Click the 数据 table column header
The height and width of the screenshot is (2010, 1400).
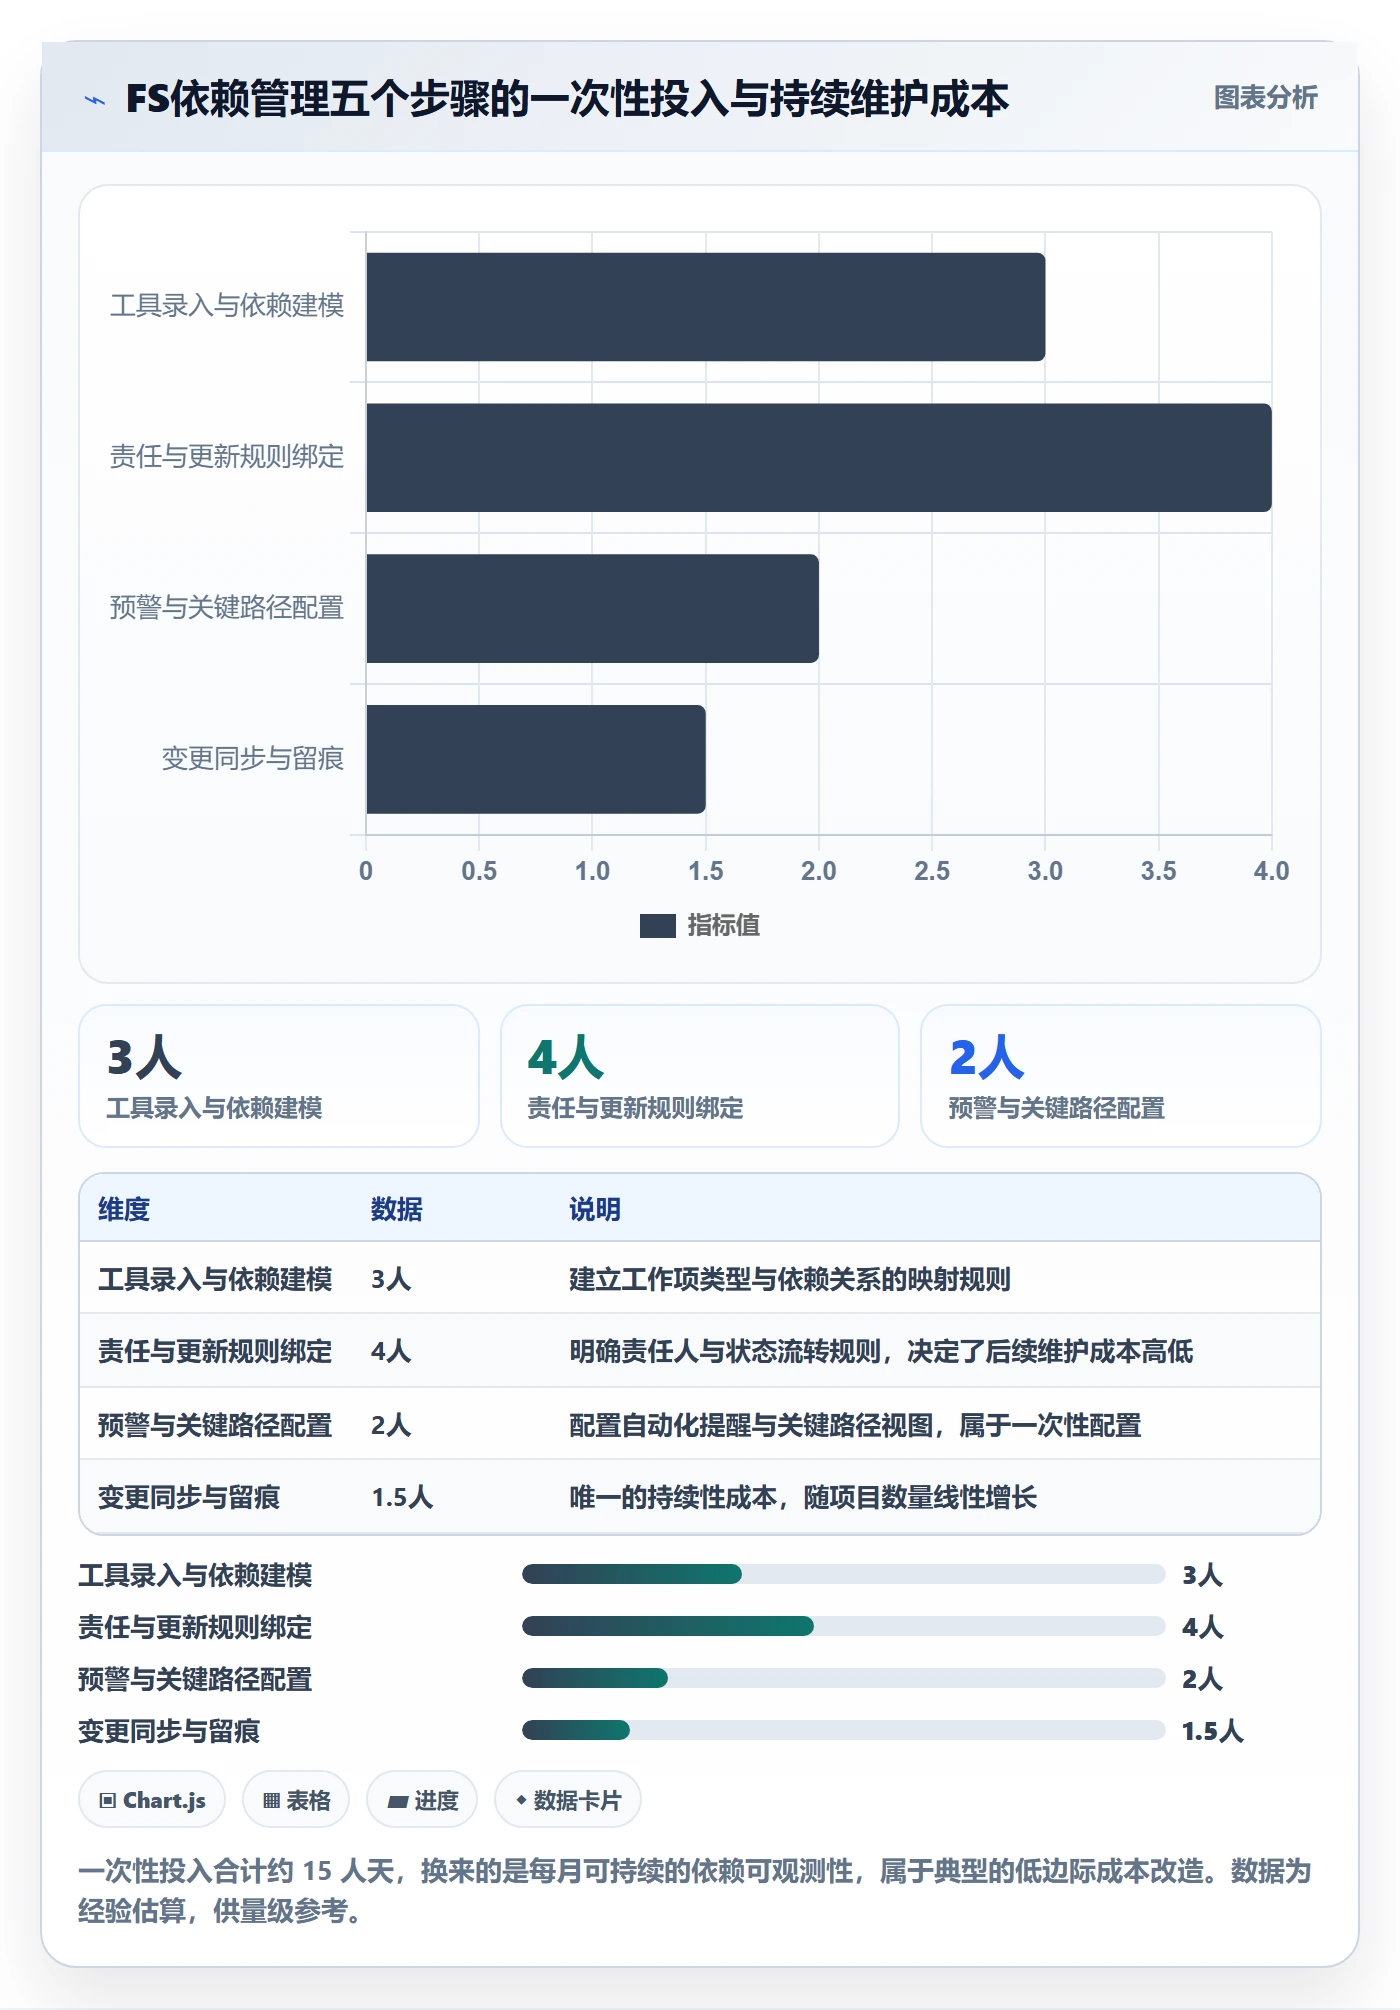(x=397, y=1209)
